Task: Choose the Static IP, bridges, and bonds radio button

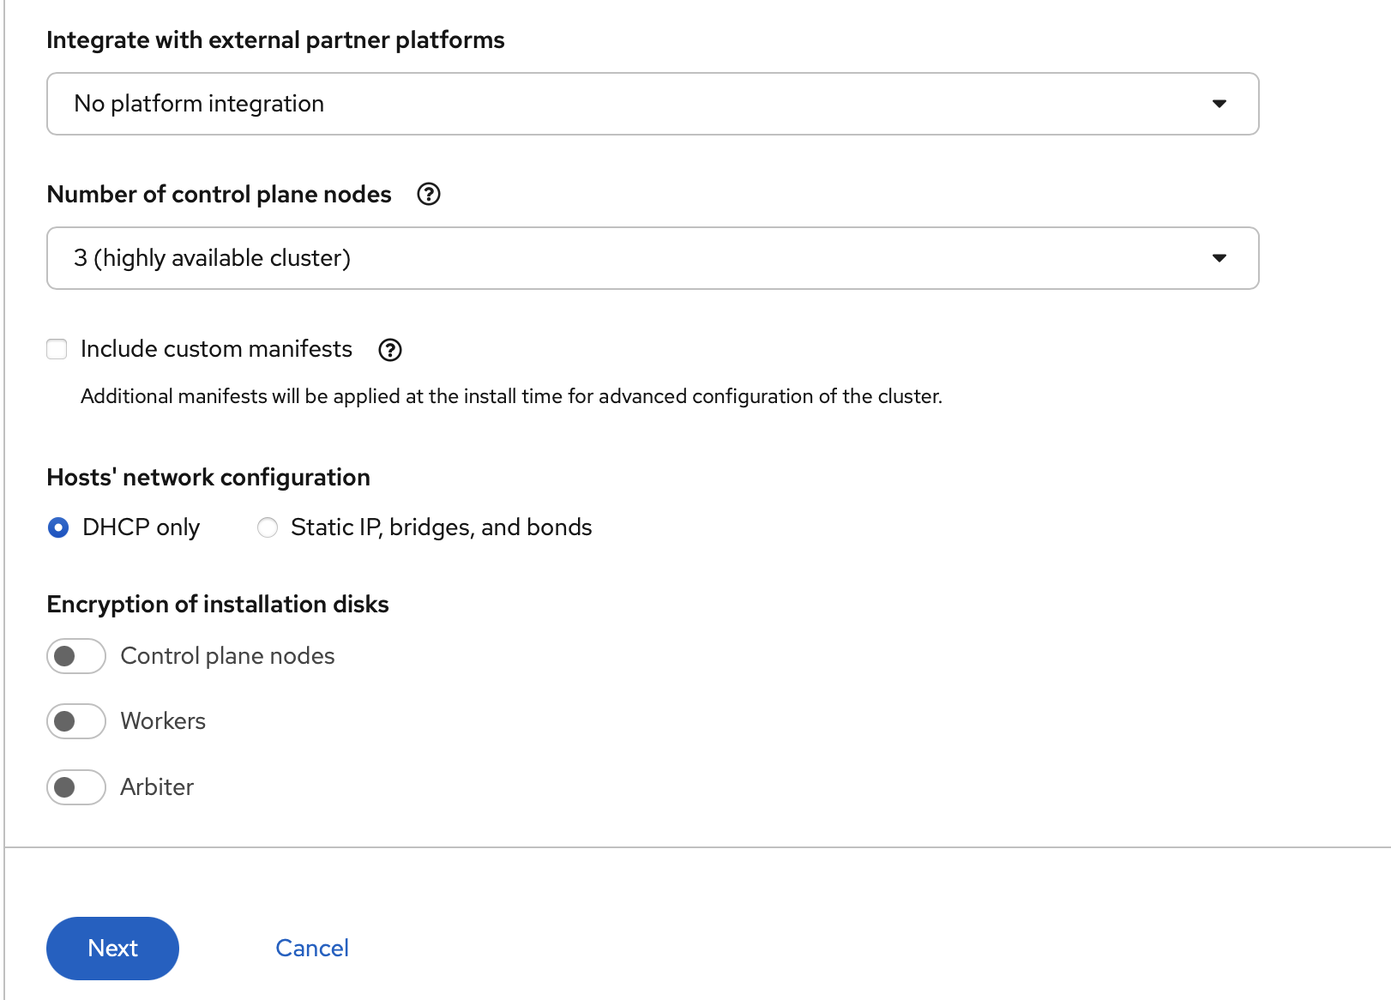Action: point(267,527)
